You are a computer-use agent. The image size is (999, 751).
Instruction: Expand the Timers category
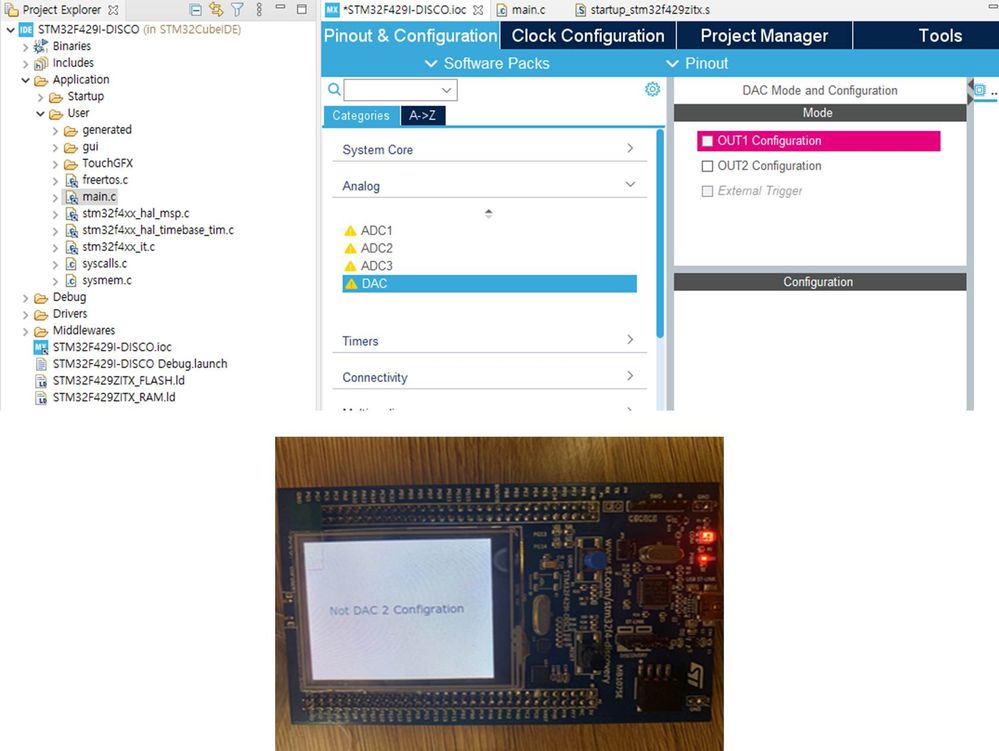630,340
